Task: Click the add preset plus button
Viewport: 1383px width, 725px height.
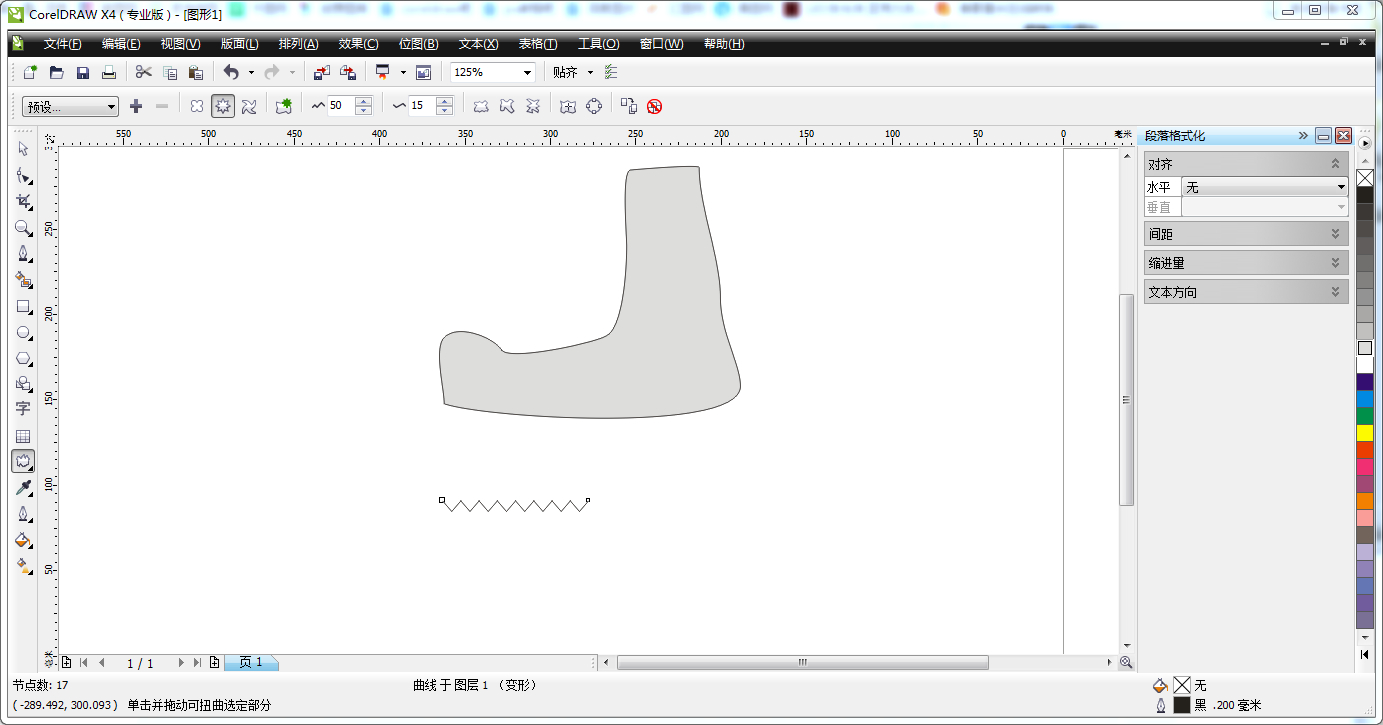Action: click(x=136, y=106)
